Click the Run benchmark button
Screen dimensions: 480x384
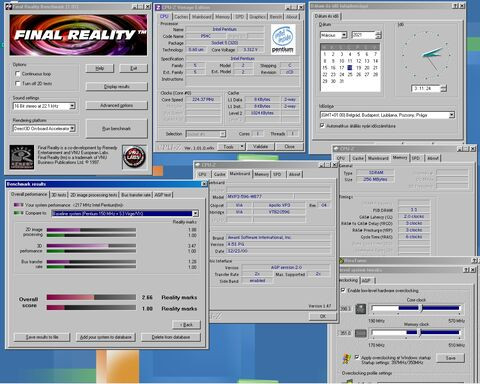[116, 129]
